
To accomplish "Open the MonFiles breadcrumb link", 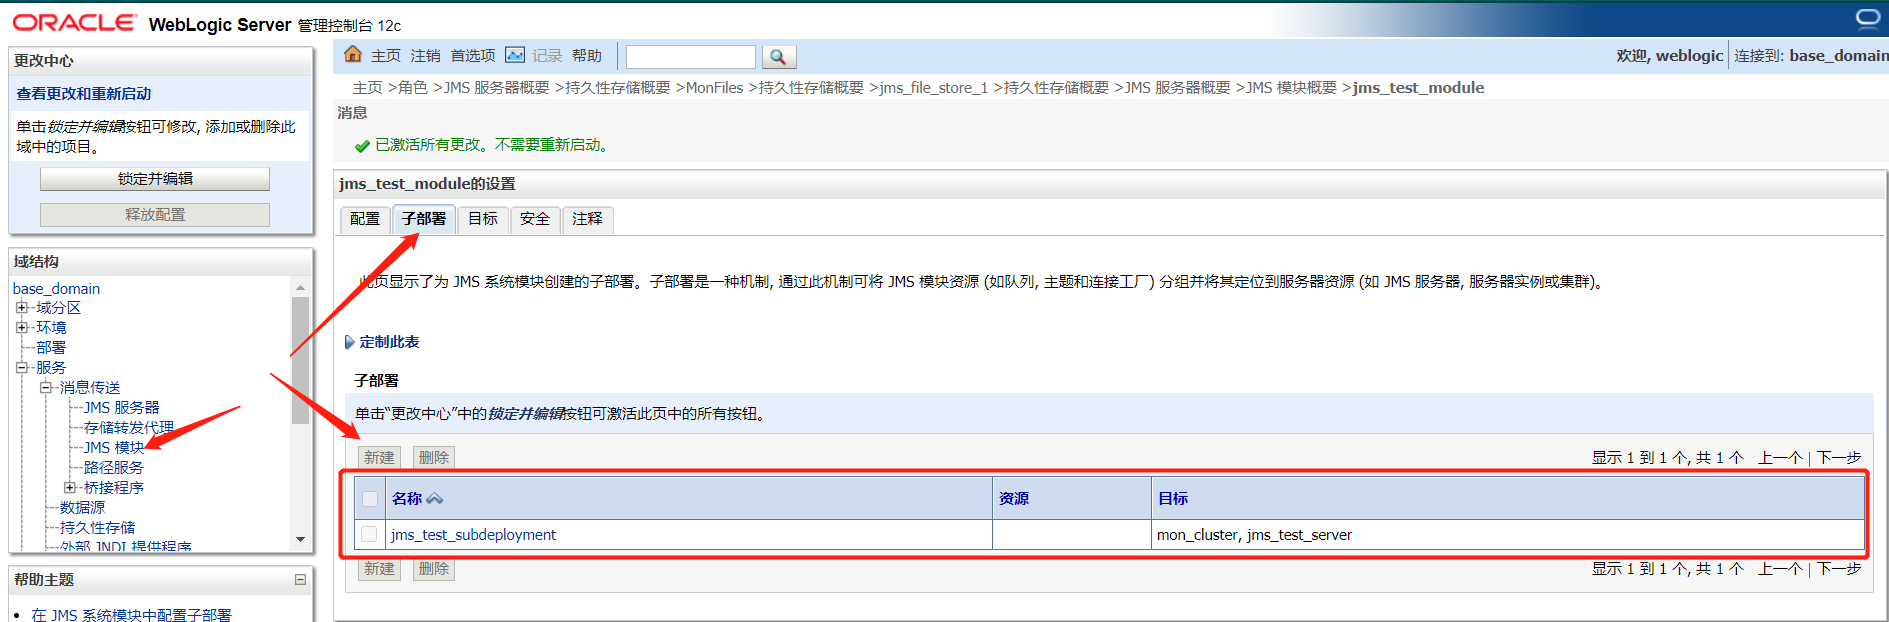I will (715, 88).
